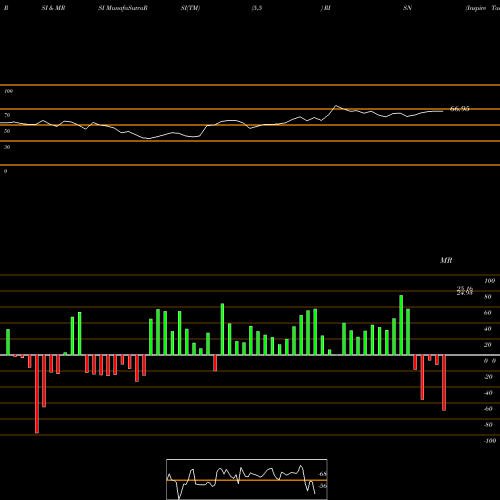Click the MR axis label -20

488,377
